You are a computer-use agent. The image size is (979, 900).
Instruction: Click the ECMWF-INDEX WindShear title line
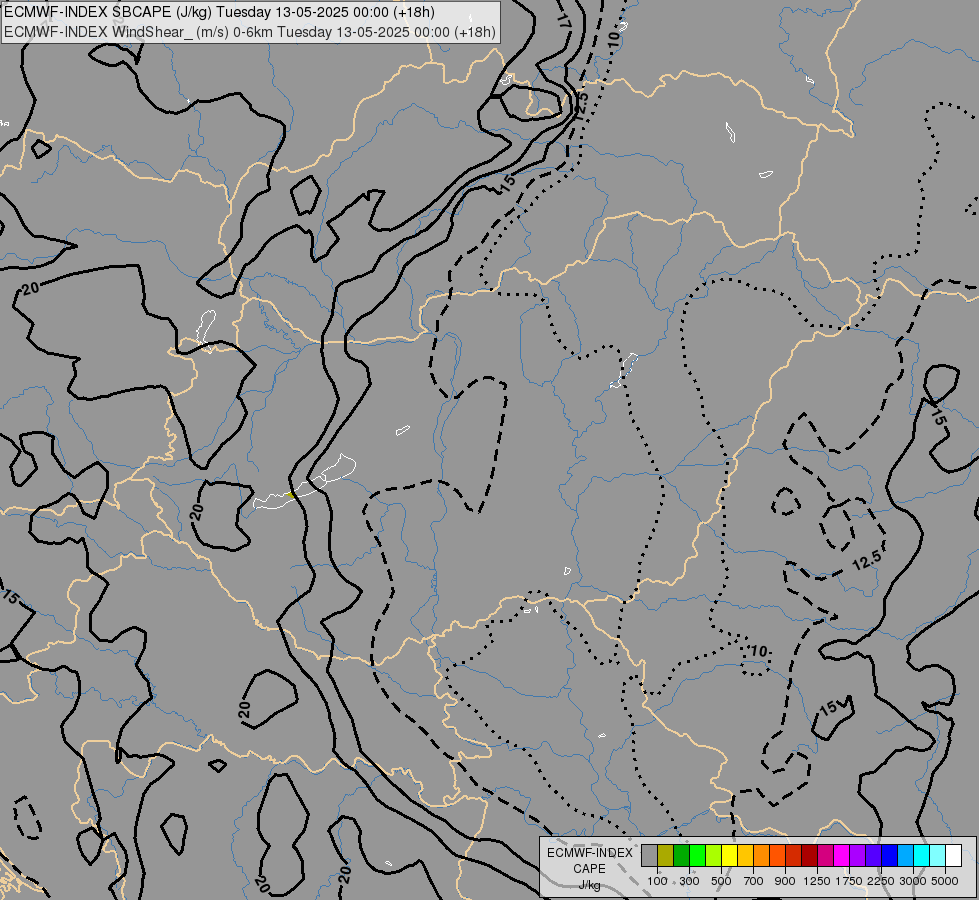point(250,32)
